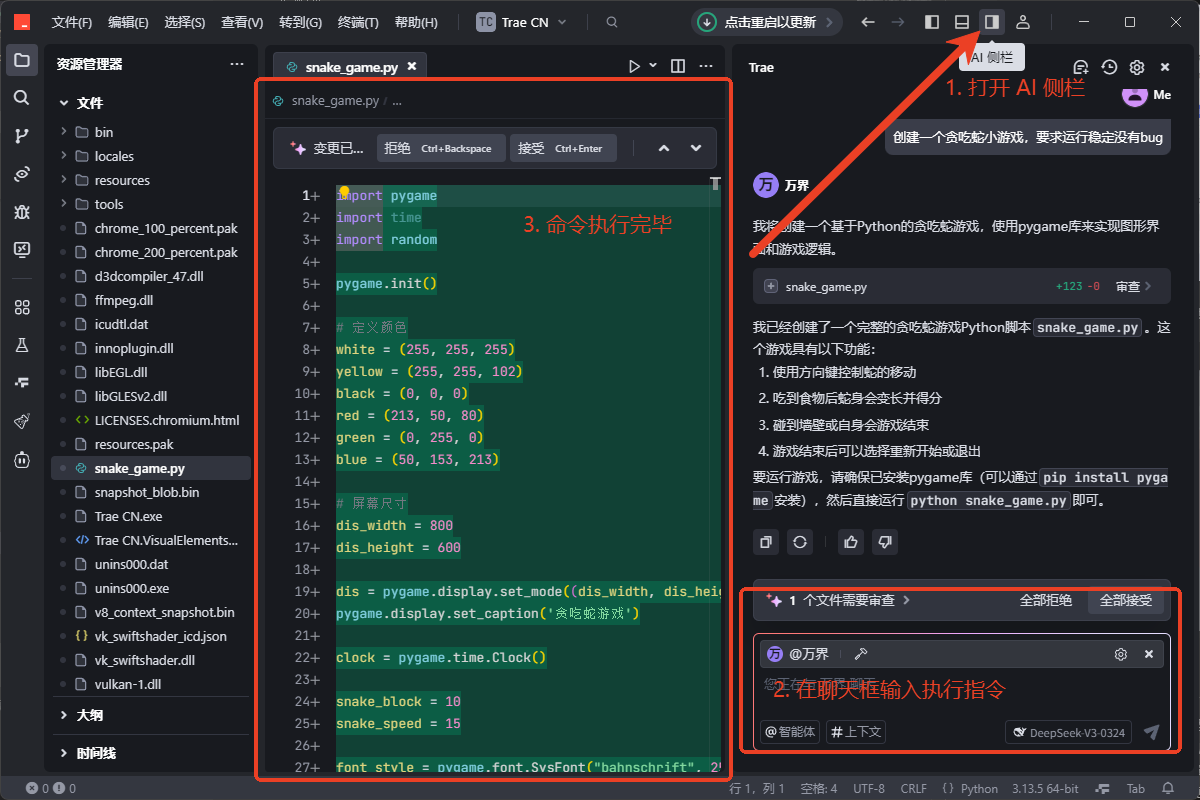Split the editor with split icon
This screenshot has width=1200, height=800.
point(678,66)
